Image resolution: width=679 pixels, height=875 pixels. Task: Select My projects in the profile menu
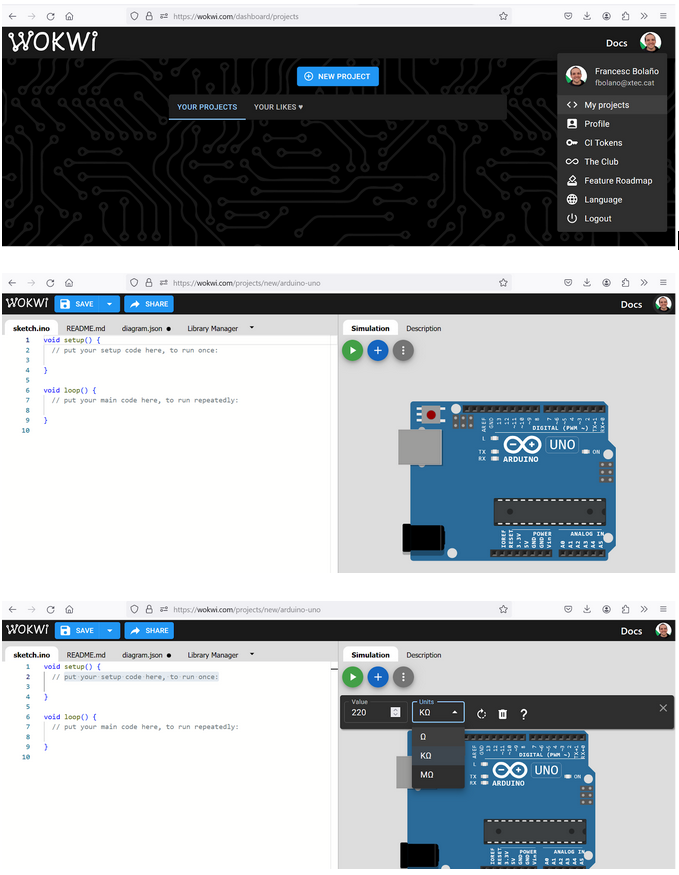[606, 105]
